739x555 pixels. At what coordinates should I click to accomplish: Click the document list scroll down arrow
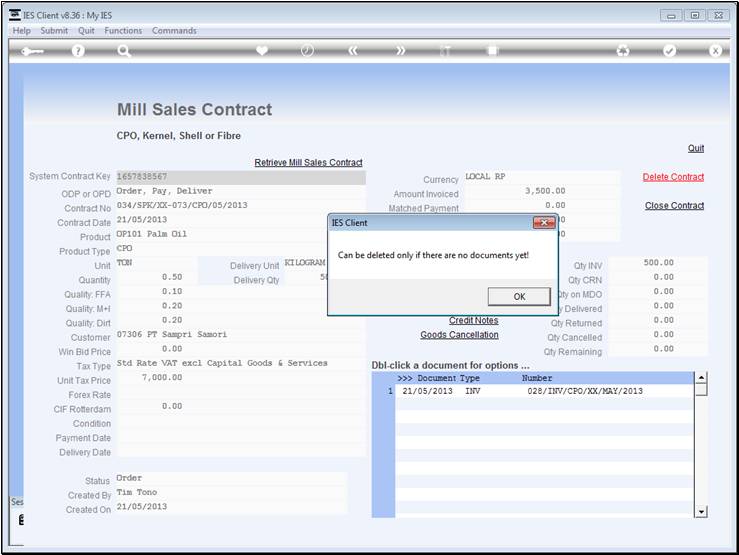tap(701, 512)
